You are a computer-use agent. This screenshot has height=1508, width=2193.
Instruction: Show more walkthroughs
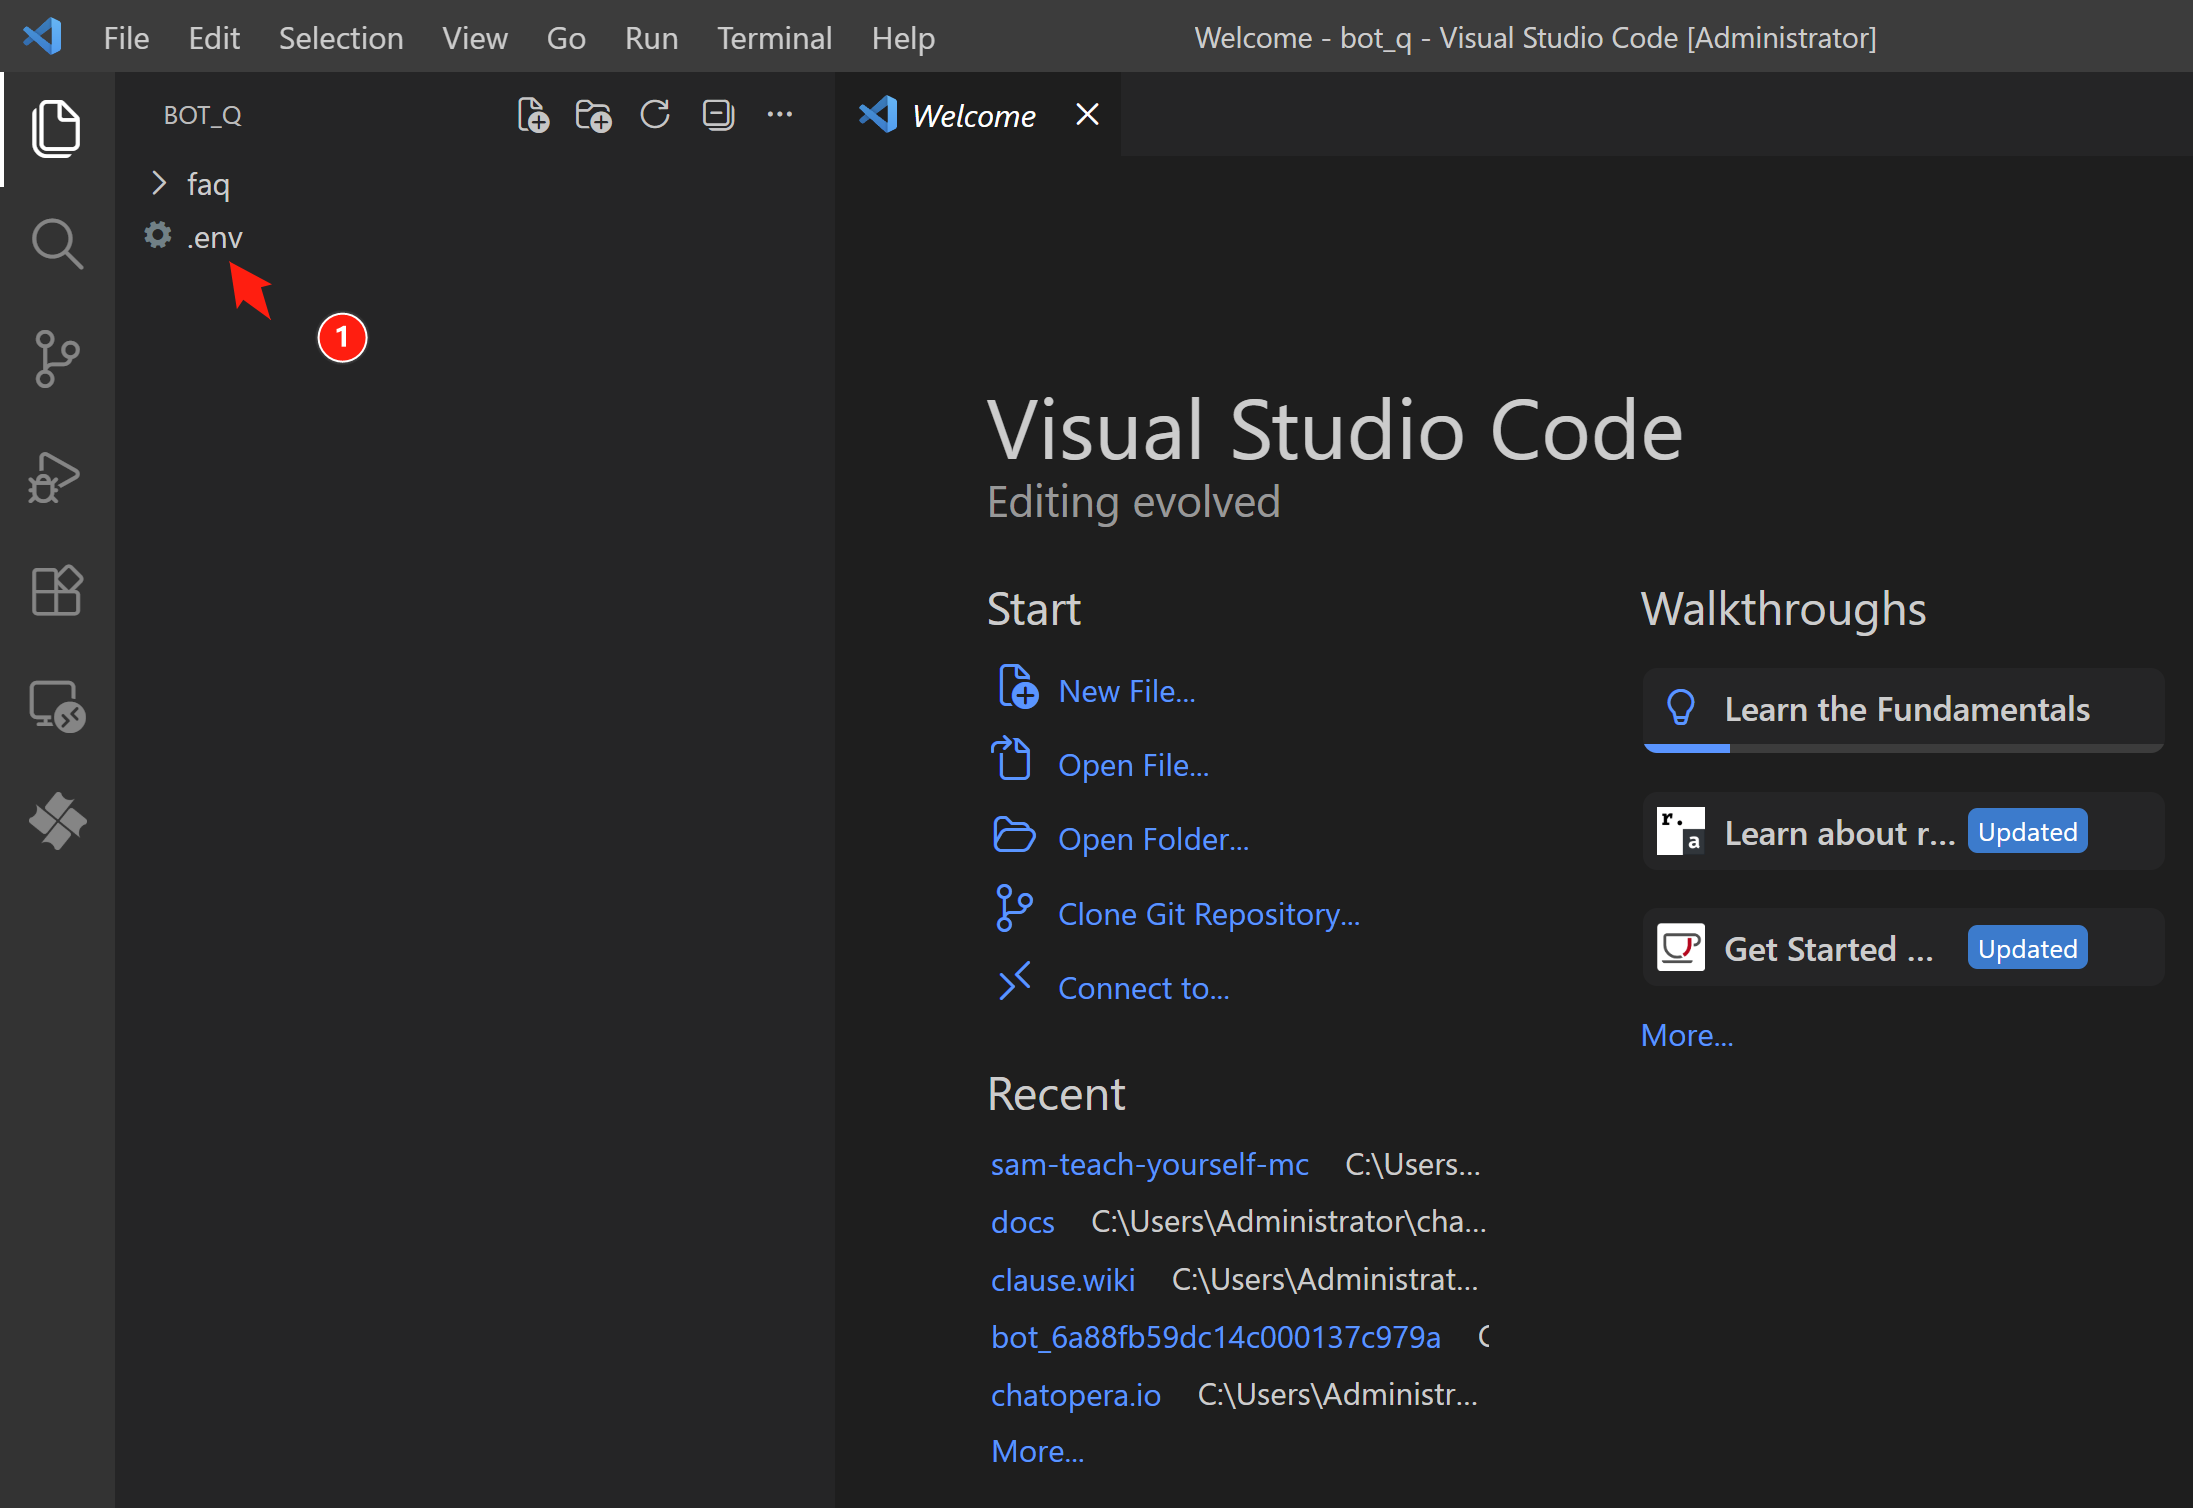(x=1688, y=1035)
